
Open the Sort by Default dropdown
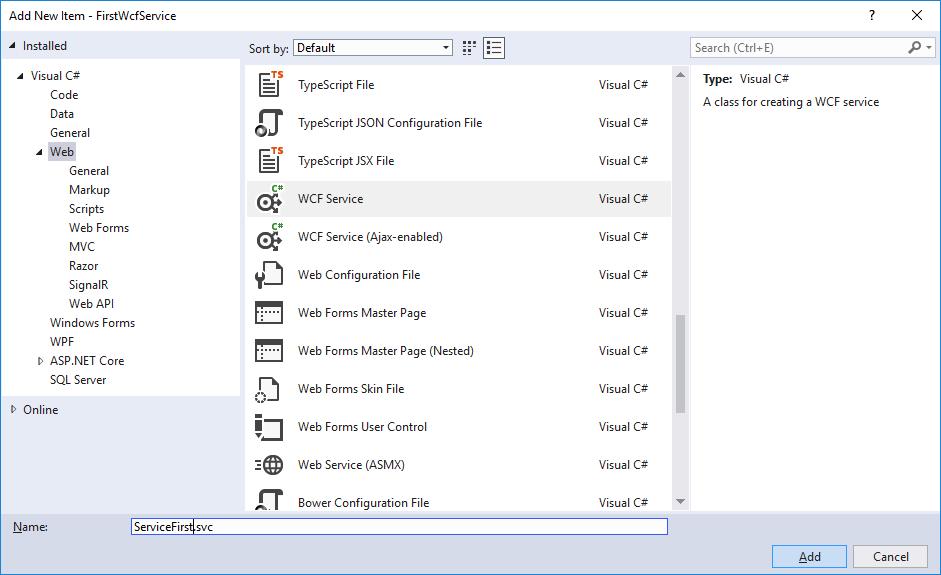click(x=373, y=48)
